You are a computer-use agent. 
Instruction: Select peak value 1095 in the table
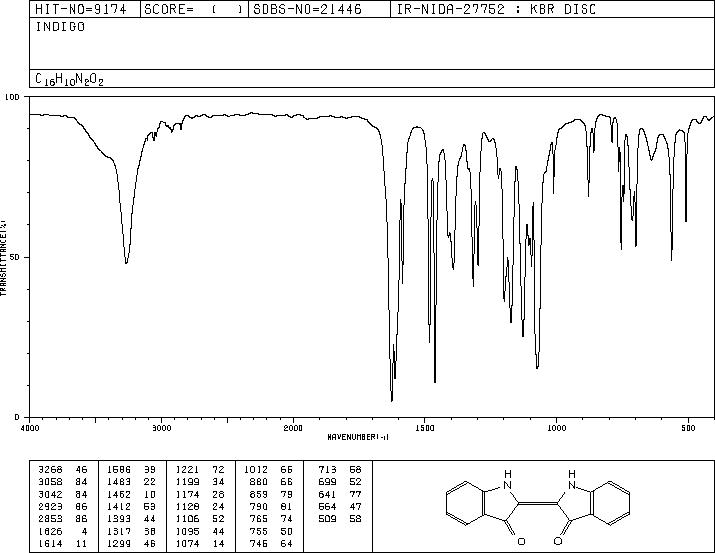coord(187,531)
